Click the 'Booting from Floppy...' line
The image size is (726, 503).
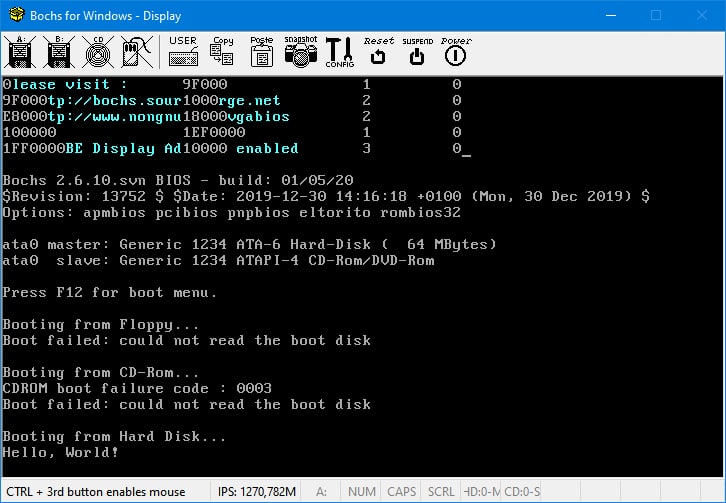(x=100, y=324)
